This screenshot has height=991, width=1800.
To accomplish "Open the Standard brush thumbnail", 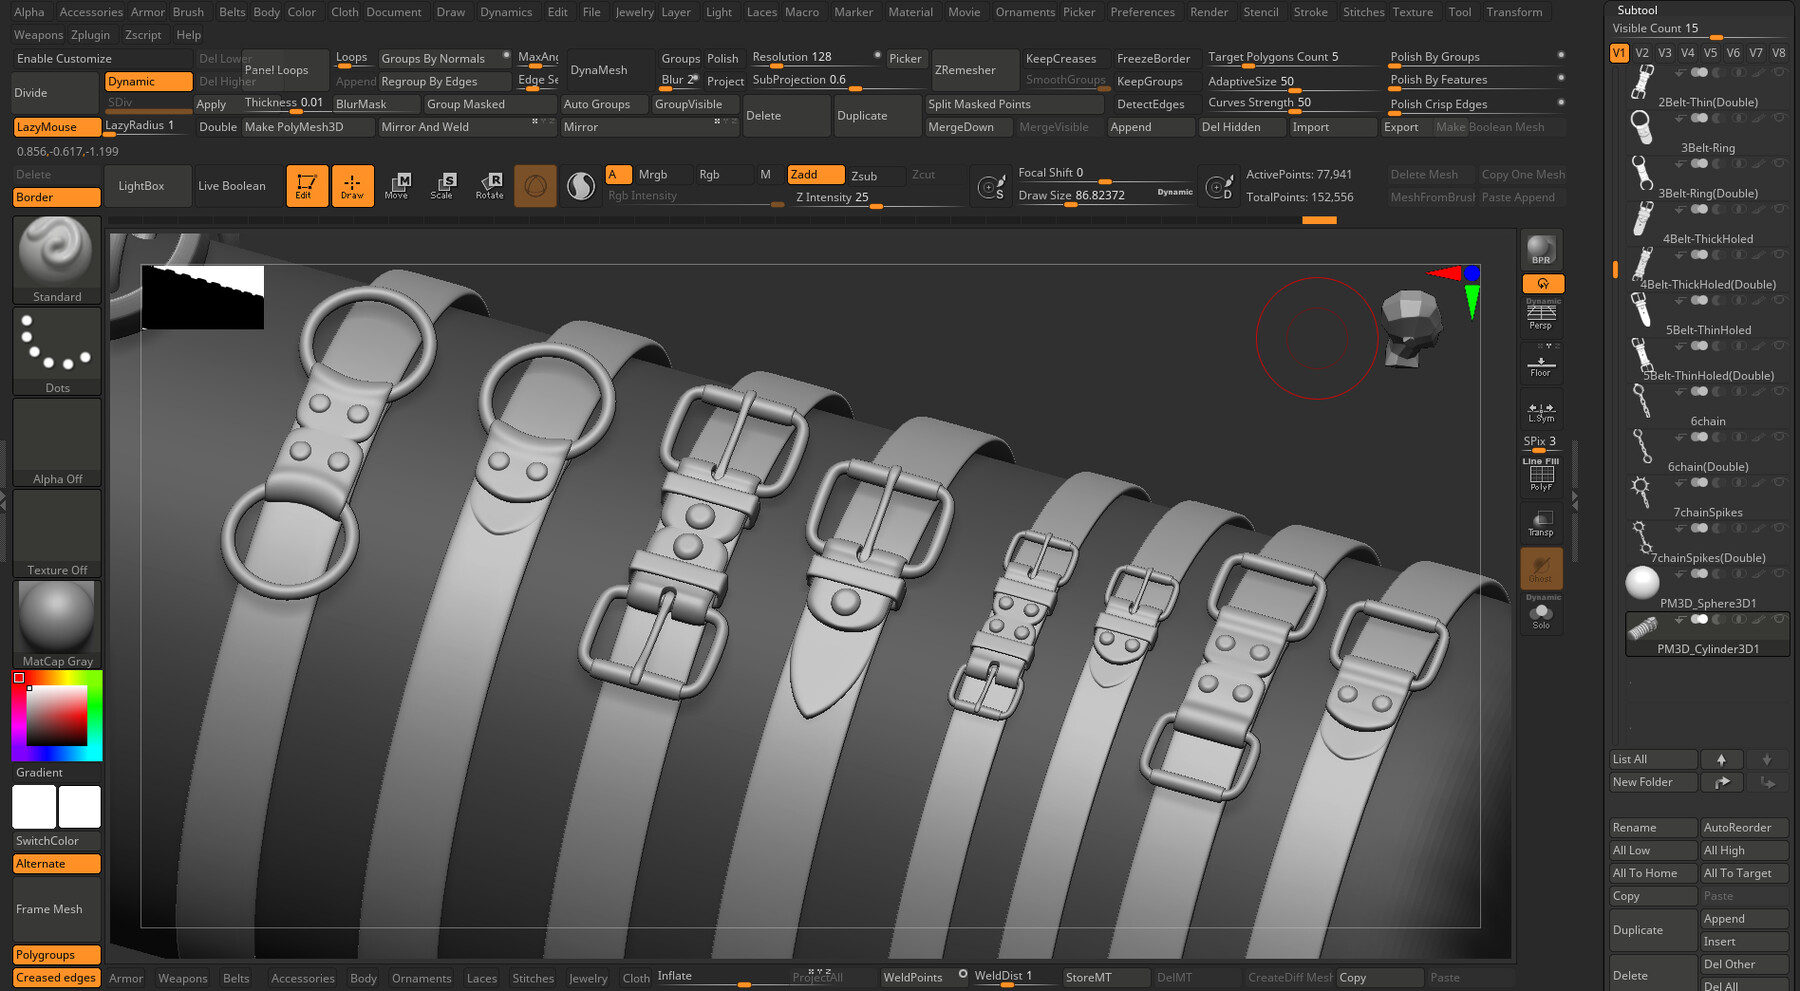I will pos(57,260).
